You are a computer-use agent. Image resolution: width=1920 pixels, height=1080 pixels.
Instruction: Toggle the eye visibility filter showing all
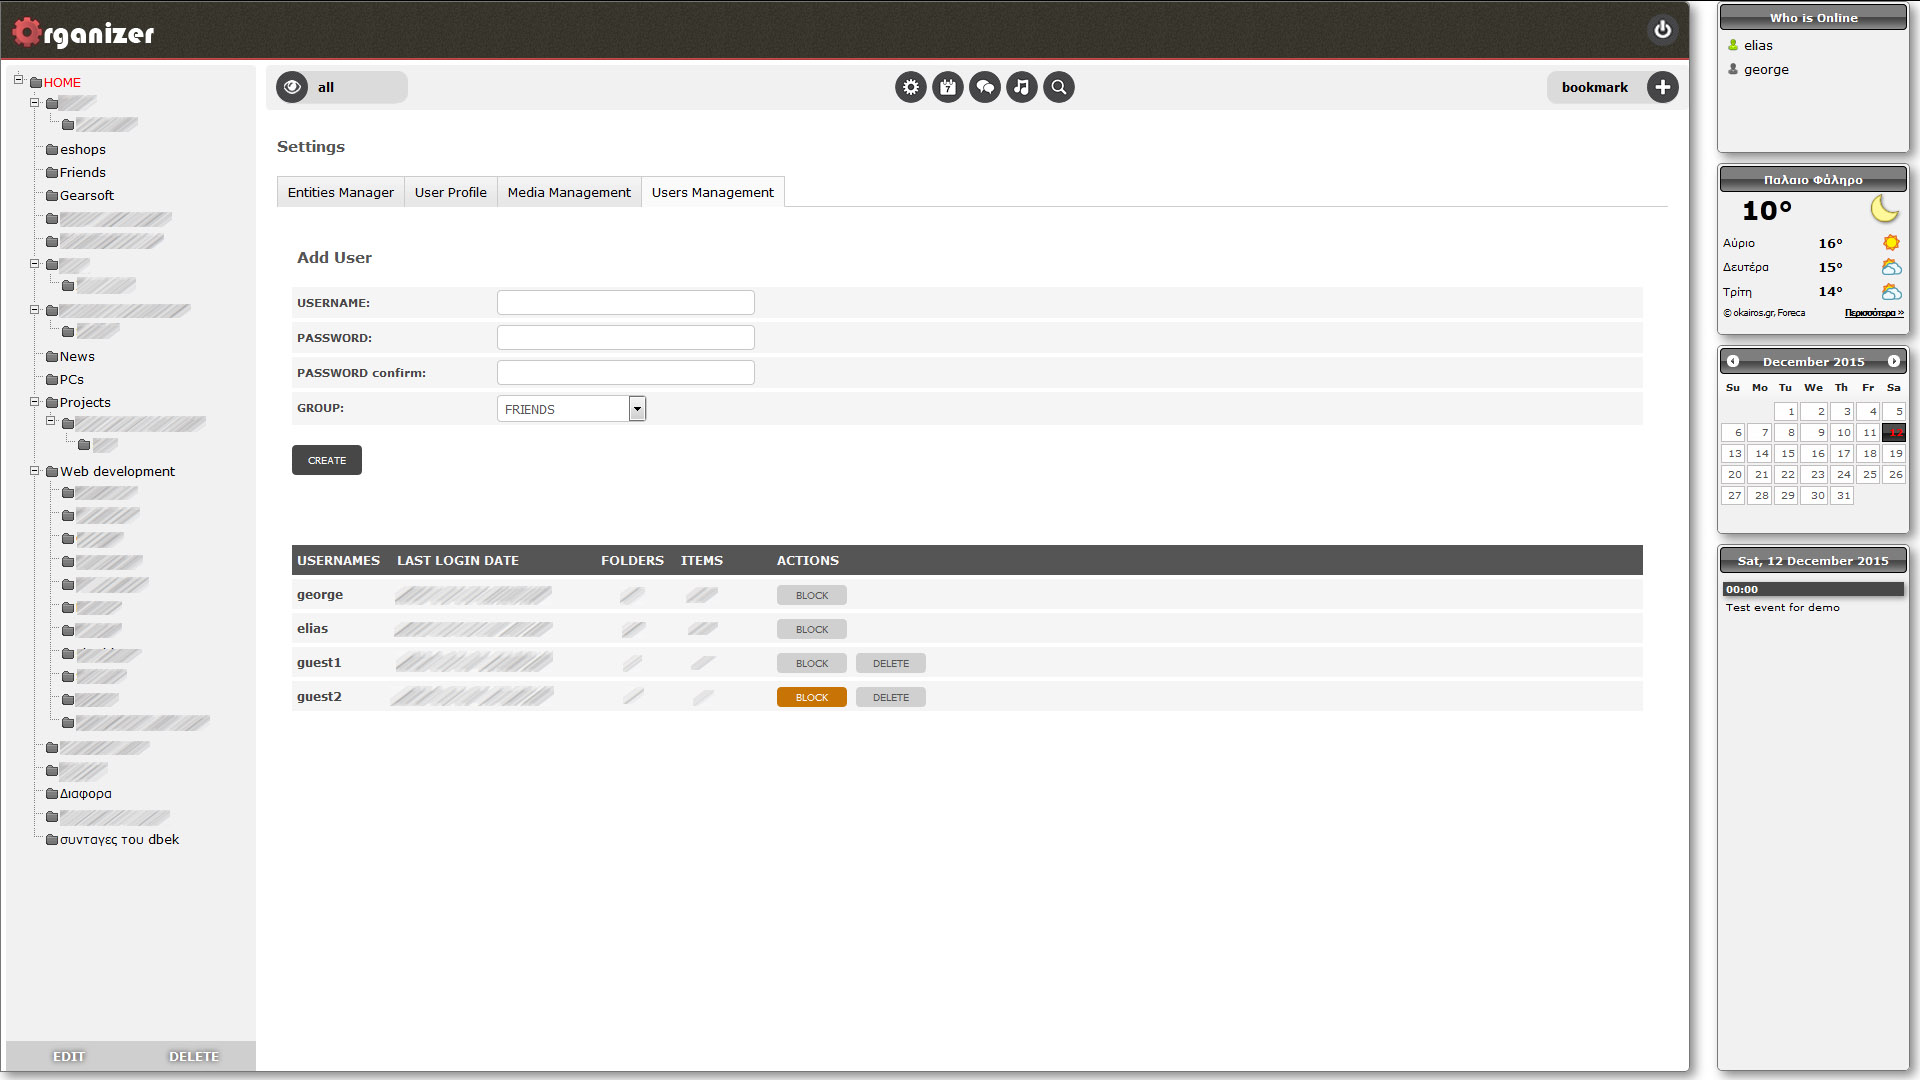tap(292, 87)
